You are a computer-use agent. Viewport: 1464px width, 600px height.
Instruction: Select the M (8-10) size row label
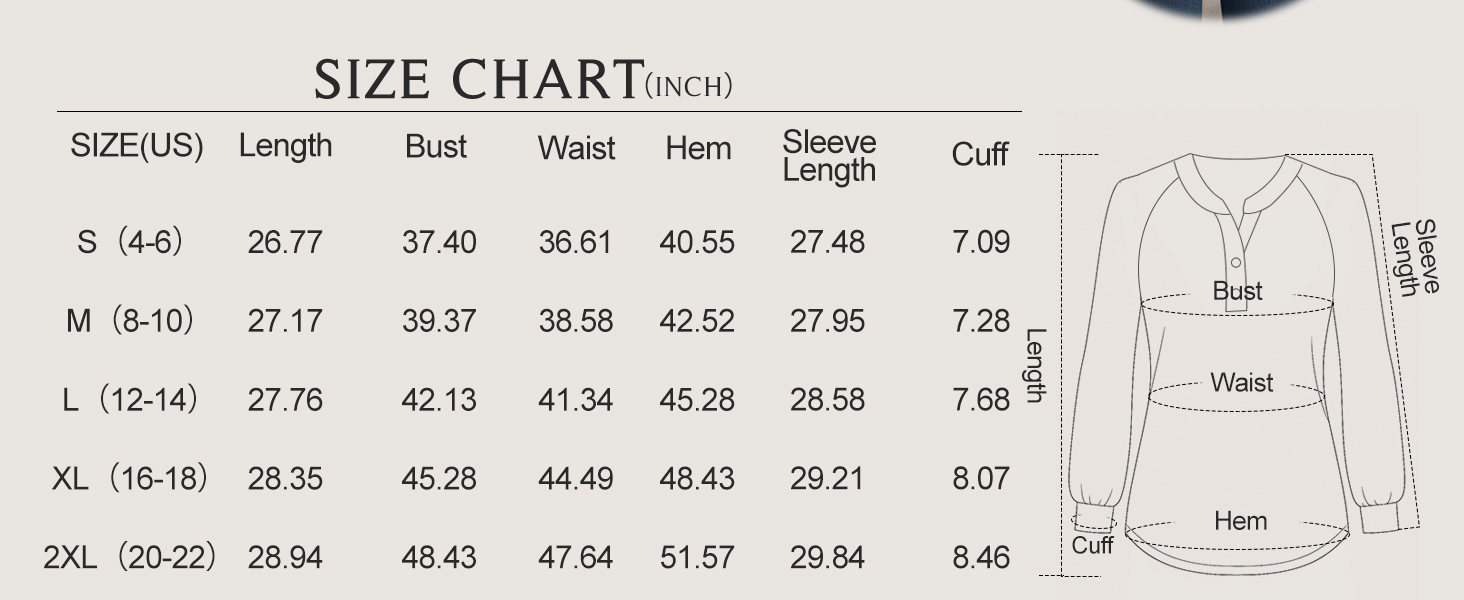coord(130,321)
